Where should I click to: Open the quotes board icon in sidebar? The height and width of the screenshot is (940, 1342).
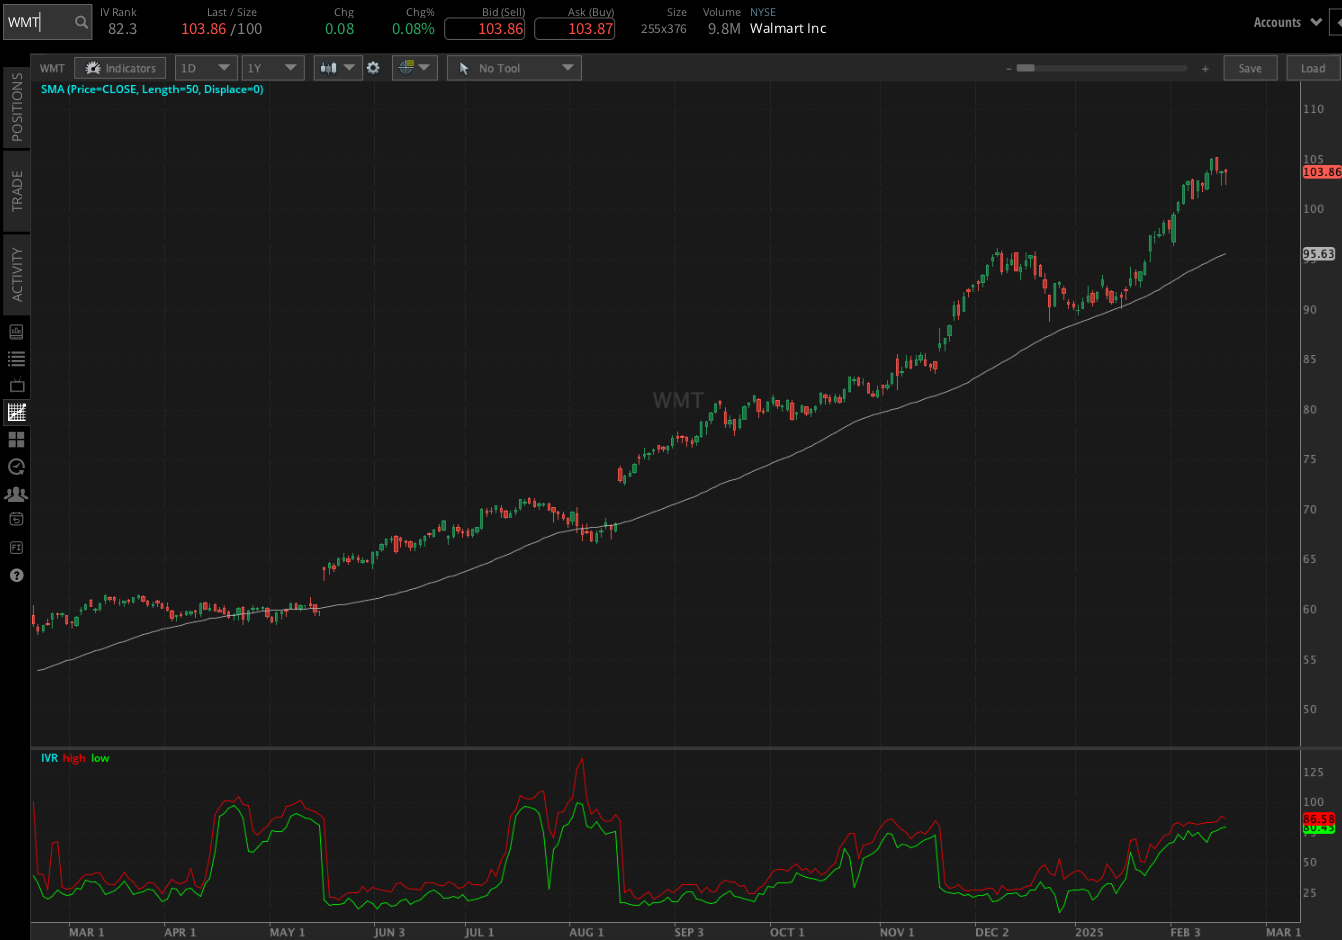[16, 332]
